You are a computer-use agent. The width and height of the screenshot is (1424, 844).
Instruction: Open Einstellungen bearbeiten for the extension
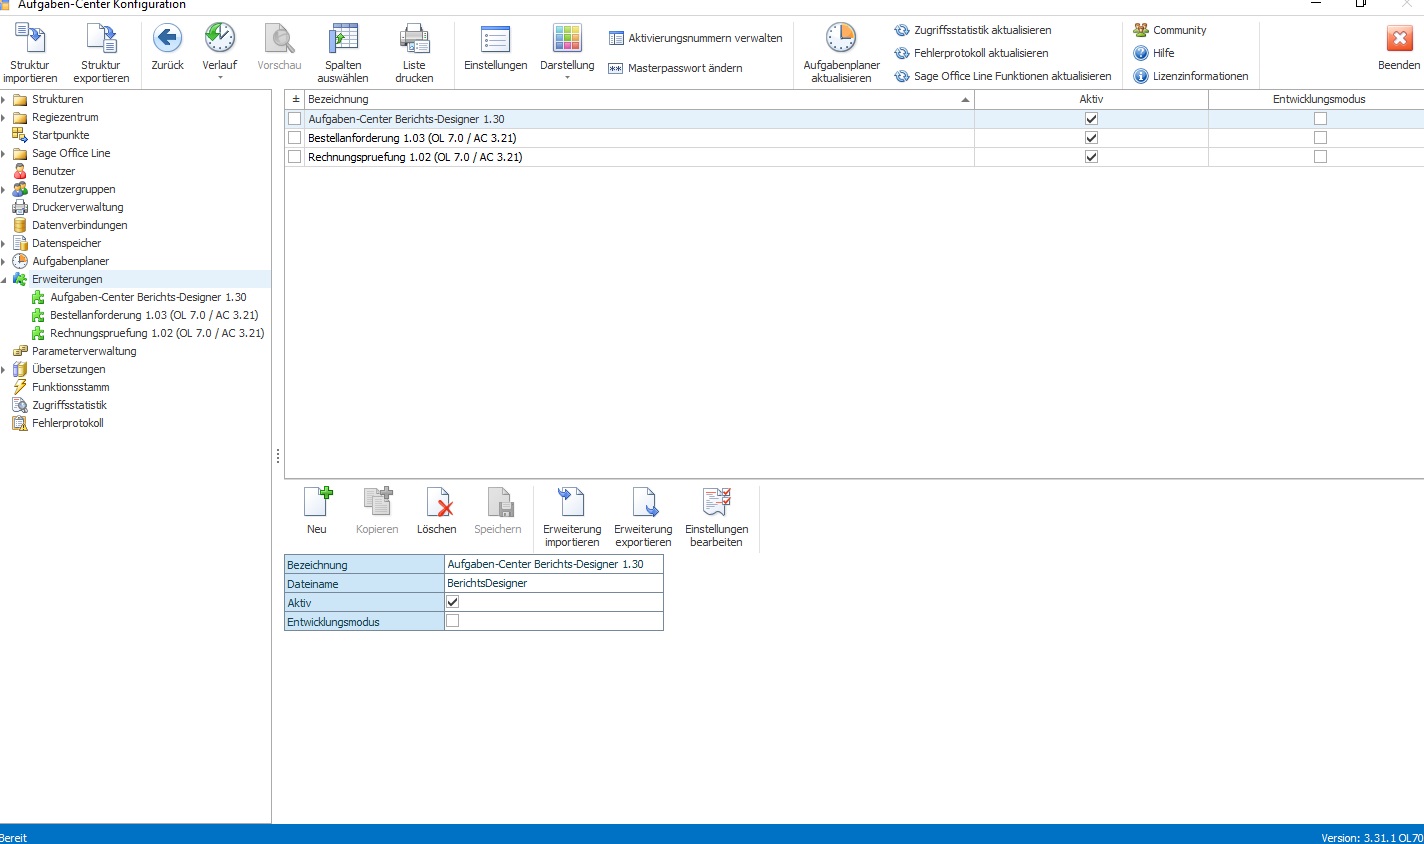716,517
